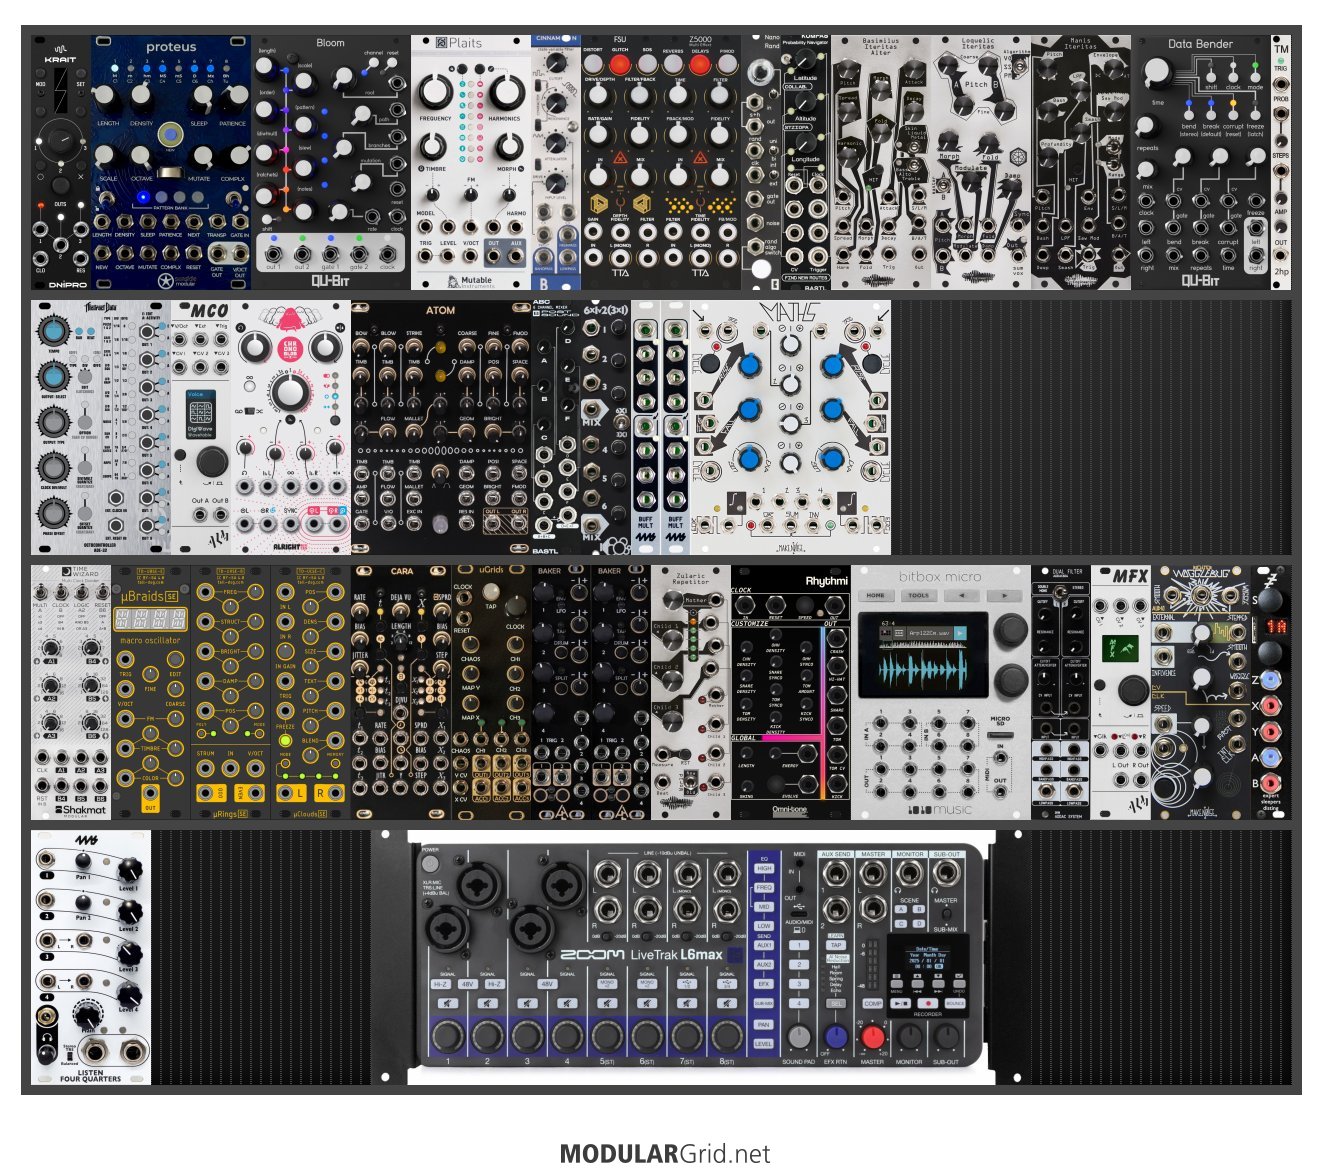The image size is (1332, 1175).
Task: Click the TIMBRE knob on Plaits
Action: [x=432, y=147]
